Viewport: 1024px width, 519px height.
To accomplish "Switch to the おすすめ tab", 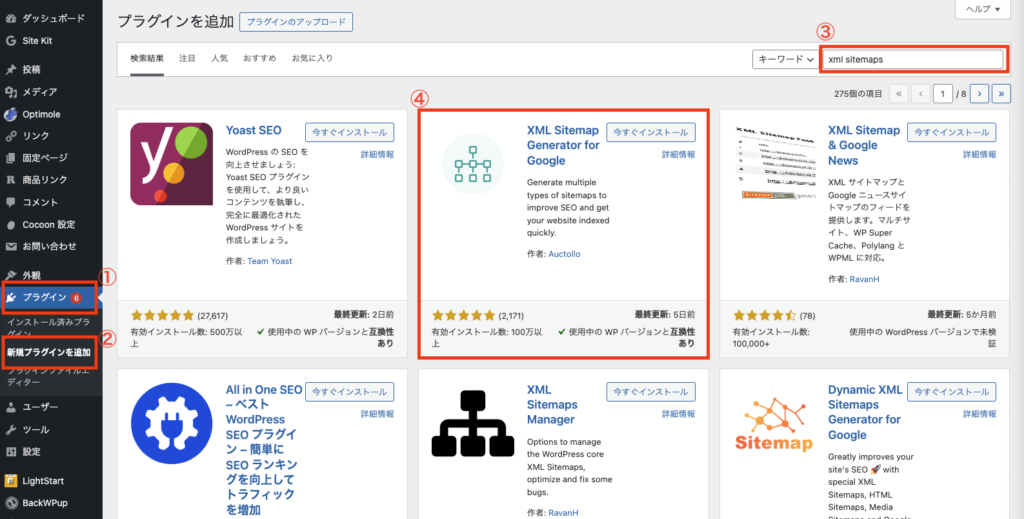I will point(260,59).
